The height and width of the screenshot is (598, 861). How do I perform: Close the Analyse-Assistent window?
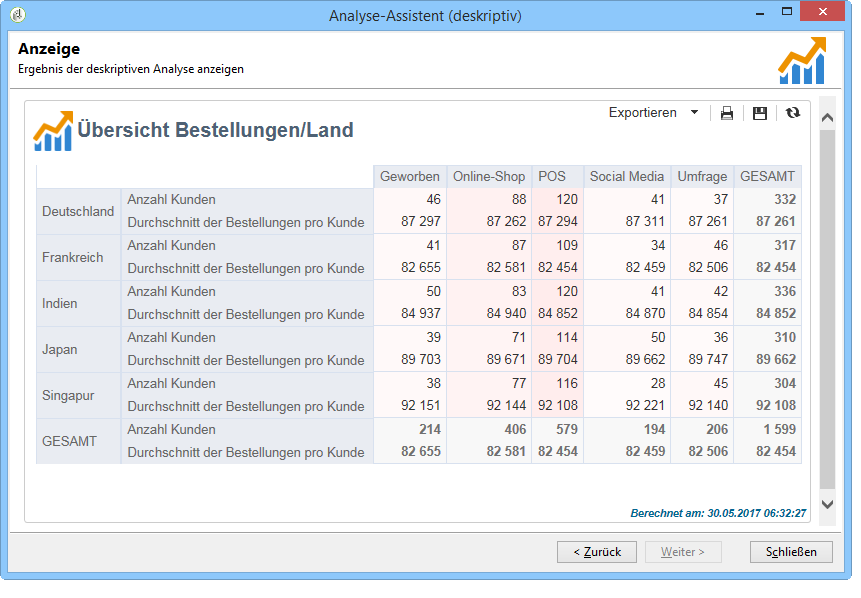click(x=822, y=12)
